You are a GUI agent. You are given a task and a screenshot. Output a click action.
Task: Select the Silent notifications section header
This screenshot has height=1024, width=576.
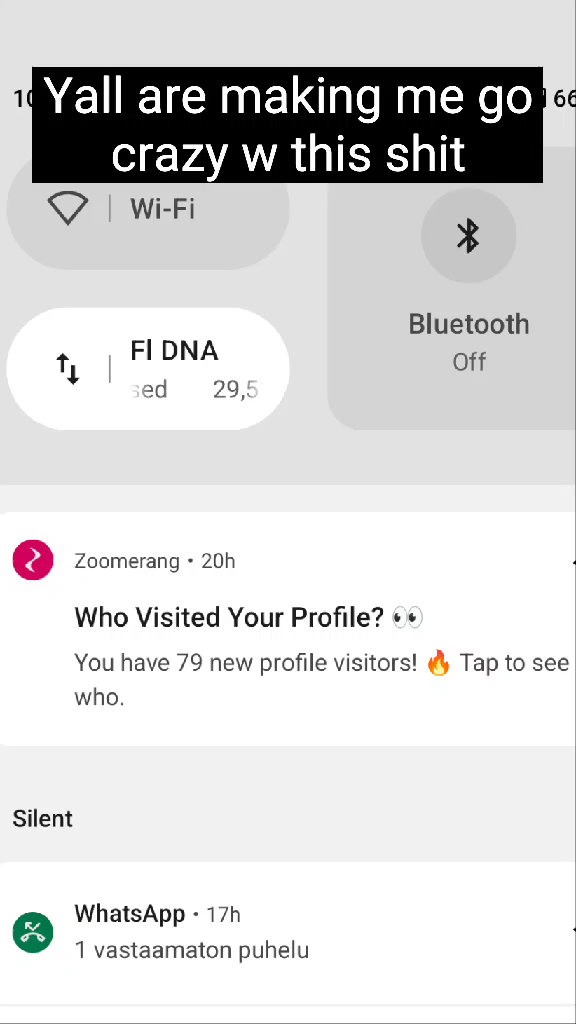tap(42, 818)
